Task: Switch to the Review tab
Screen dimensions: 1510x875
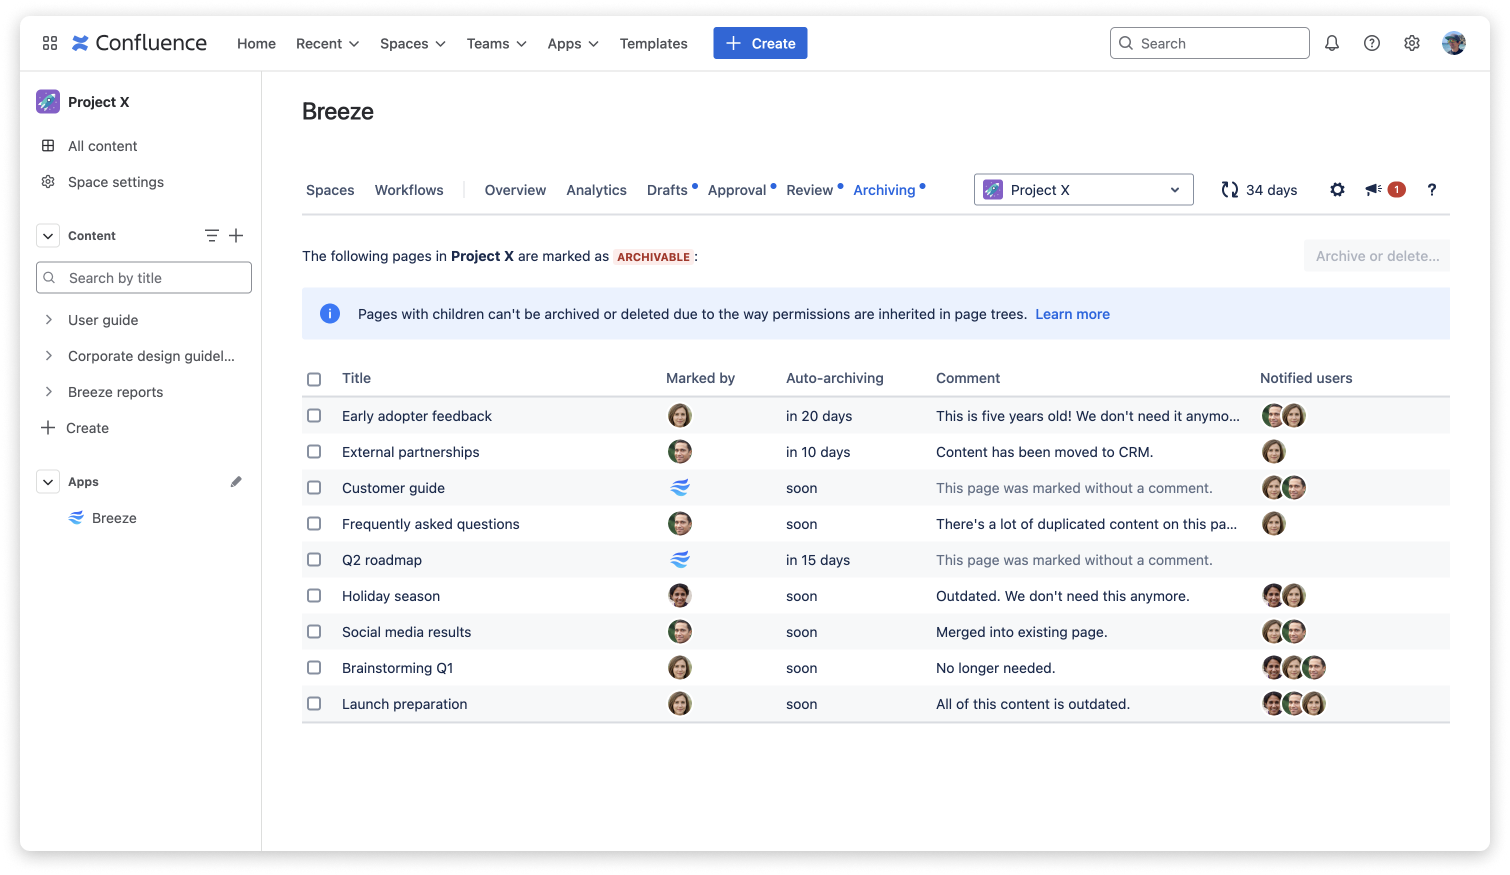Action: tap(810, 190)
